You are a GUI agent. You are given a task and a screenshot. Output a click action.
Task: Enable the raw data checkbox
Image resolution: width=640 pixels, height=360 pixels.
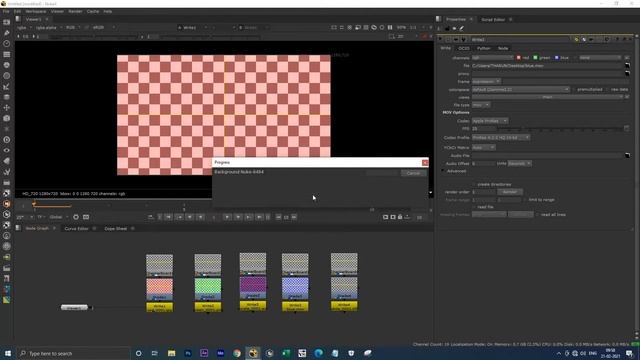click(607, 89)
